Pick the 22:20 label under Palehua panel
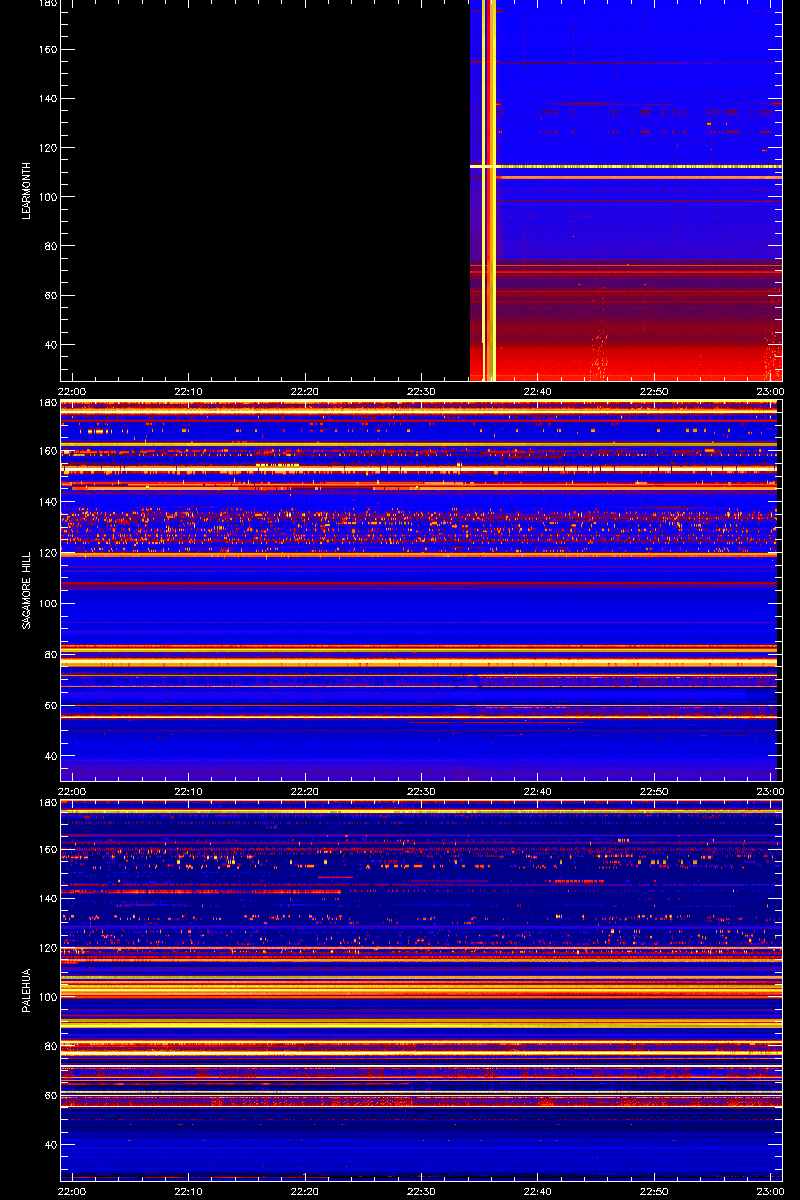 tap(305, 1191)
